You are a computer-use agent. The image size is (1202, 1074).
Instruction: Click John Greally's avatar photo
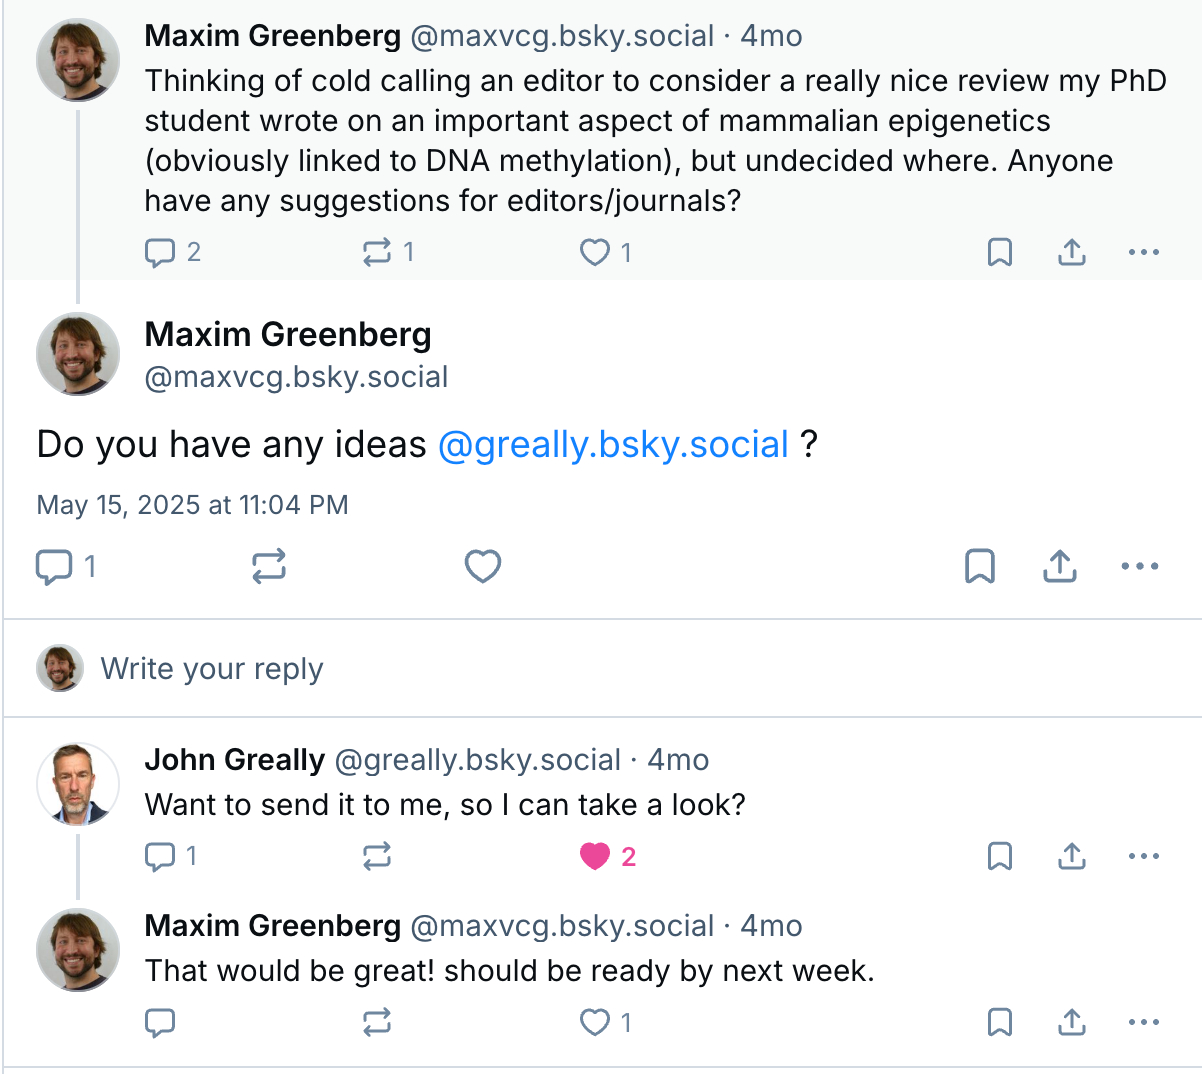coord(78,784)
